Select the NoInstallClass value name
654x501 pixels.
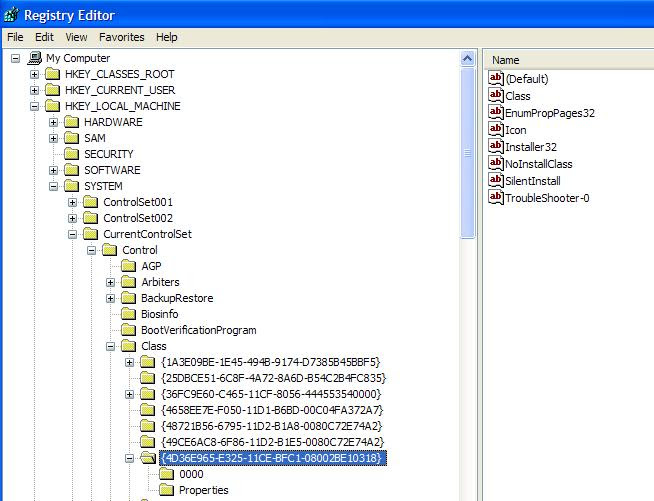coord(538,164)
